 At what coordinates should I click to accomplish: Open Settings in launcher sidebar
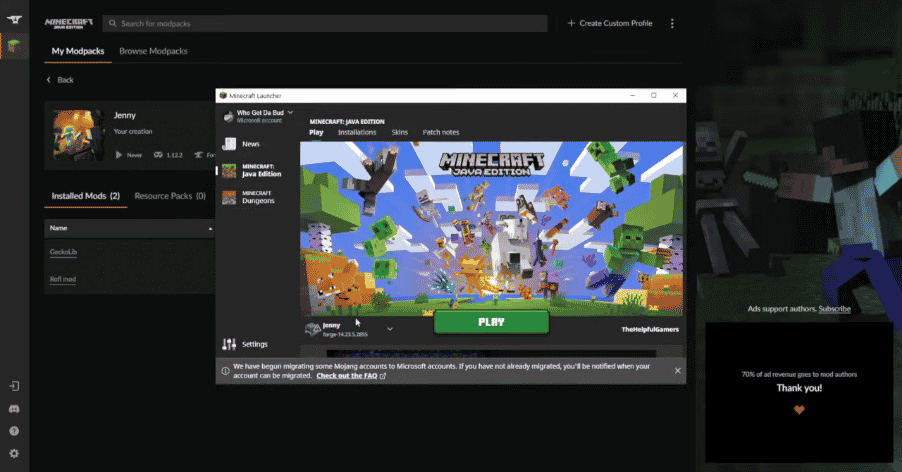coord(255,344)
